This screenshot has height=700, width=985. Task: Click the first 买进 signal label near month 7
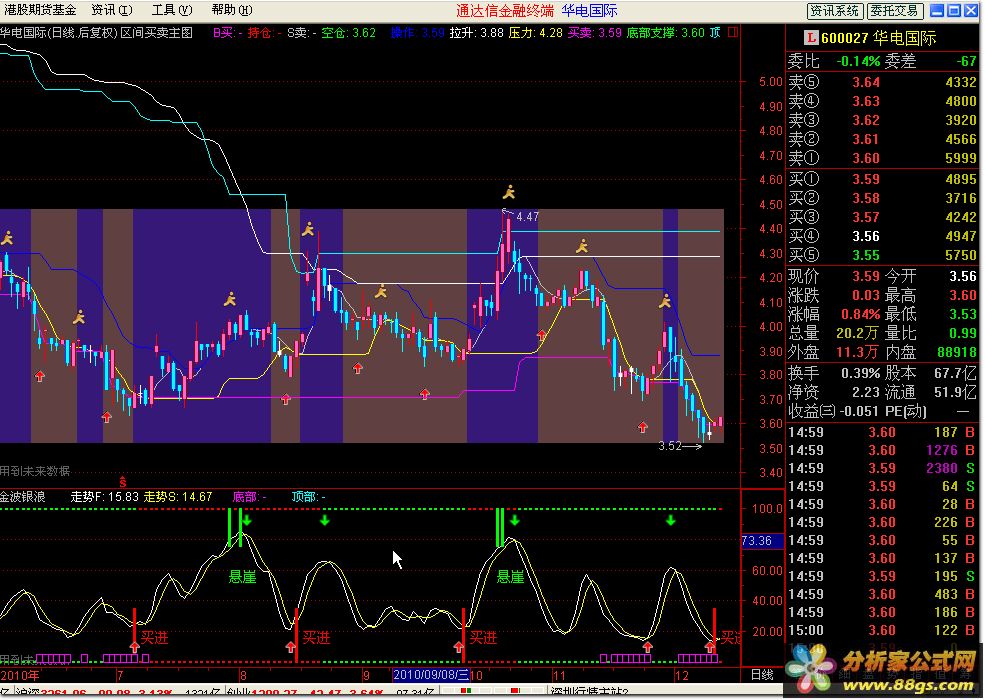tap(155, 638)
